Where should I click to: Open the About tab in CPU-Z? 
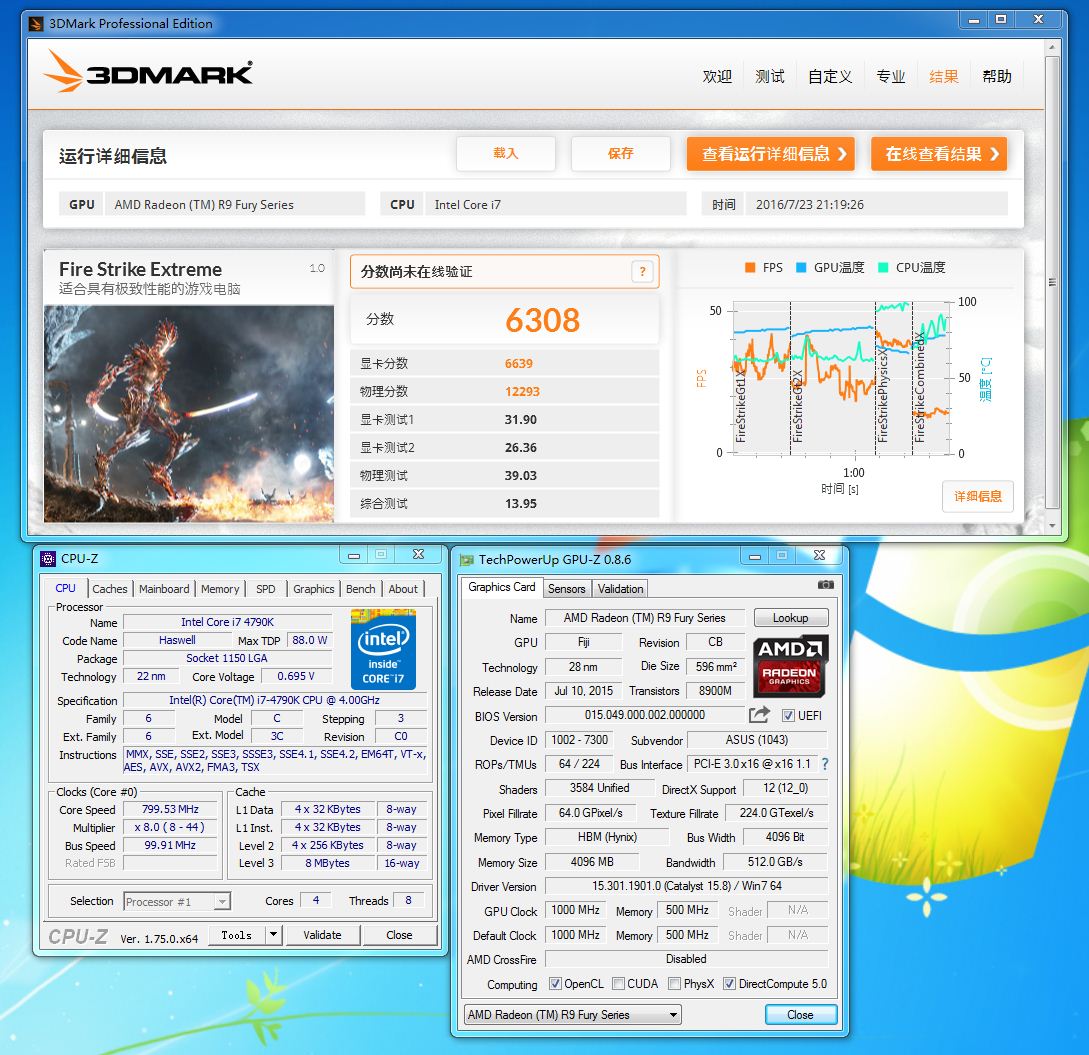(x=403, y=589)
